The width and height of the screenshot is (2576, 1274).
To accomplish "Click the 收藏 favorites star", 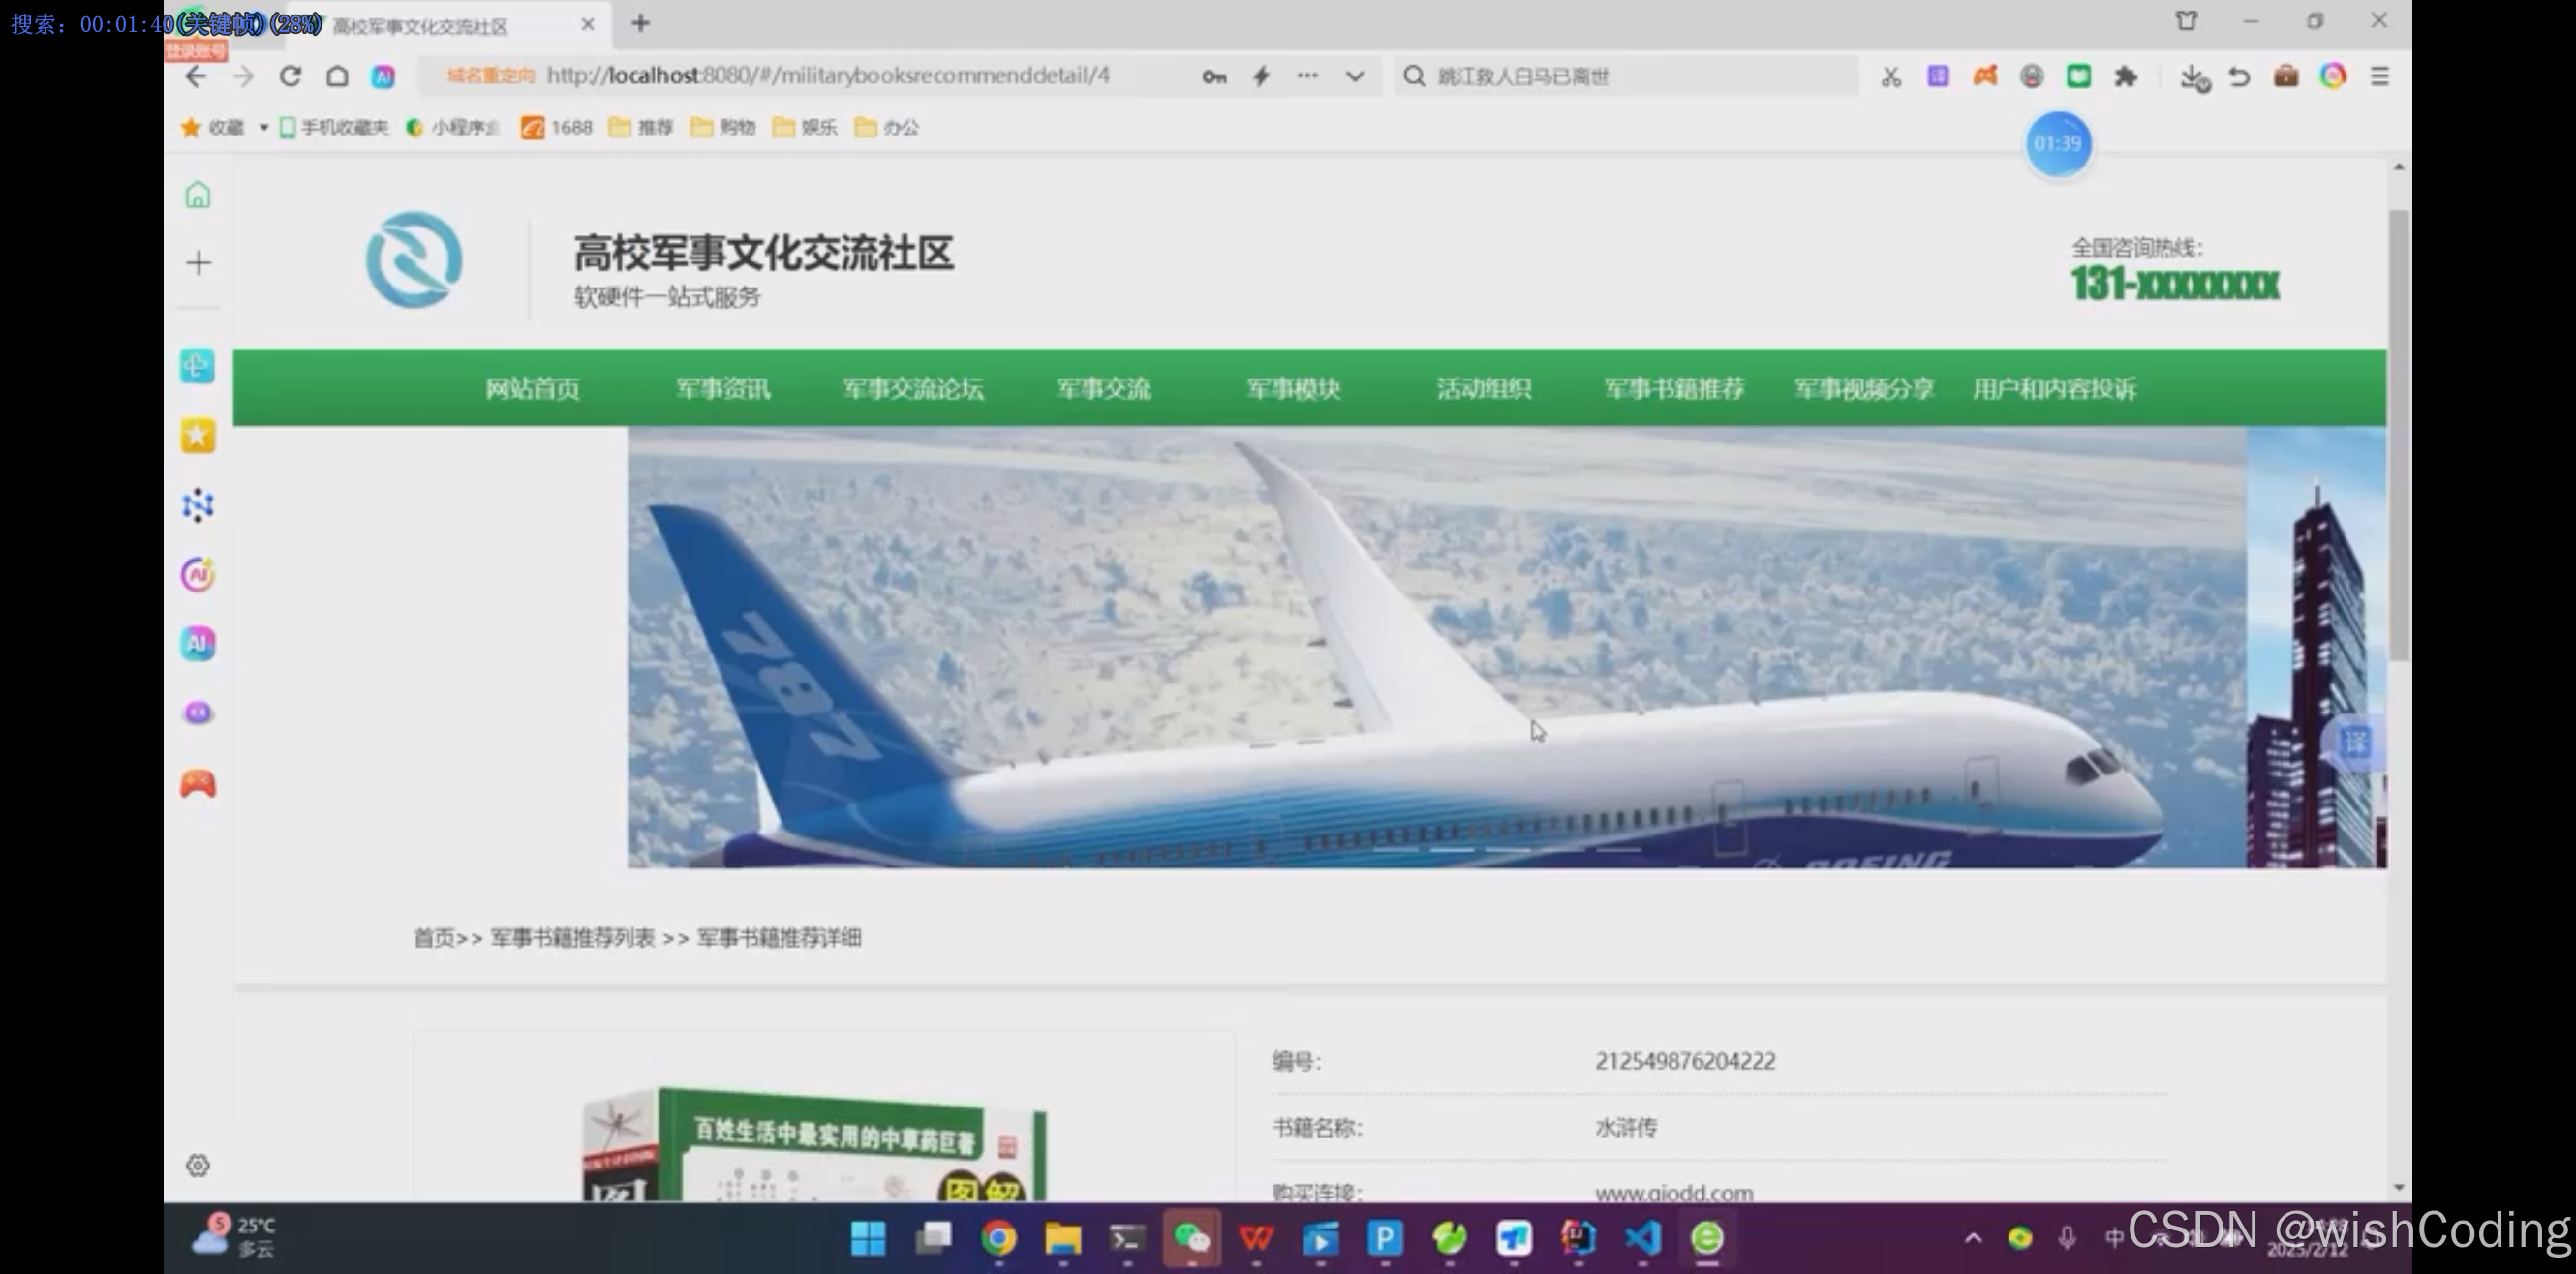I will [191, 127].
